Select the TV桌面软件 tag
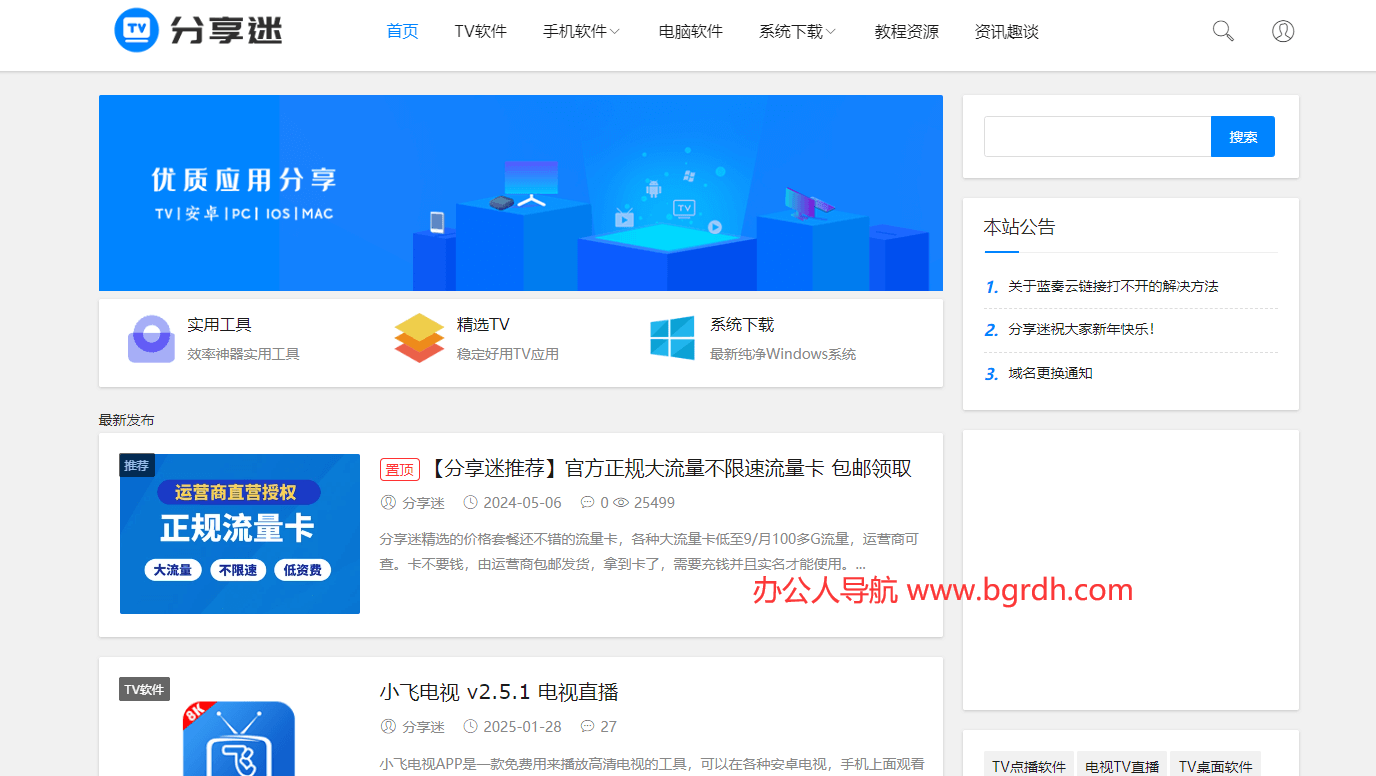 click(x=1215, y=766)
